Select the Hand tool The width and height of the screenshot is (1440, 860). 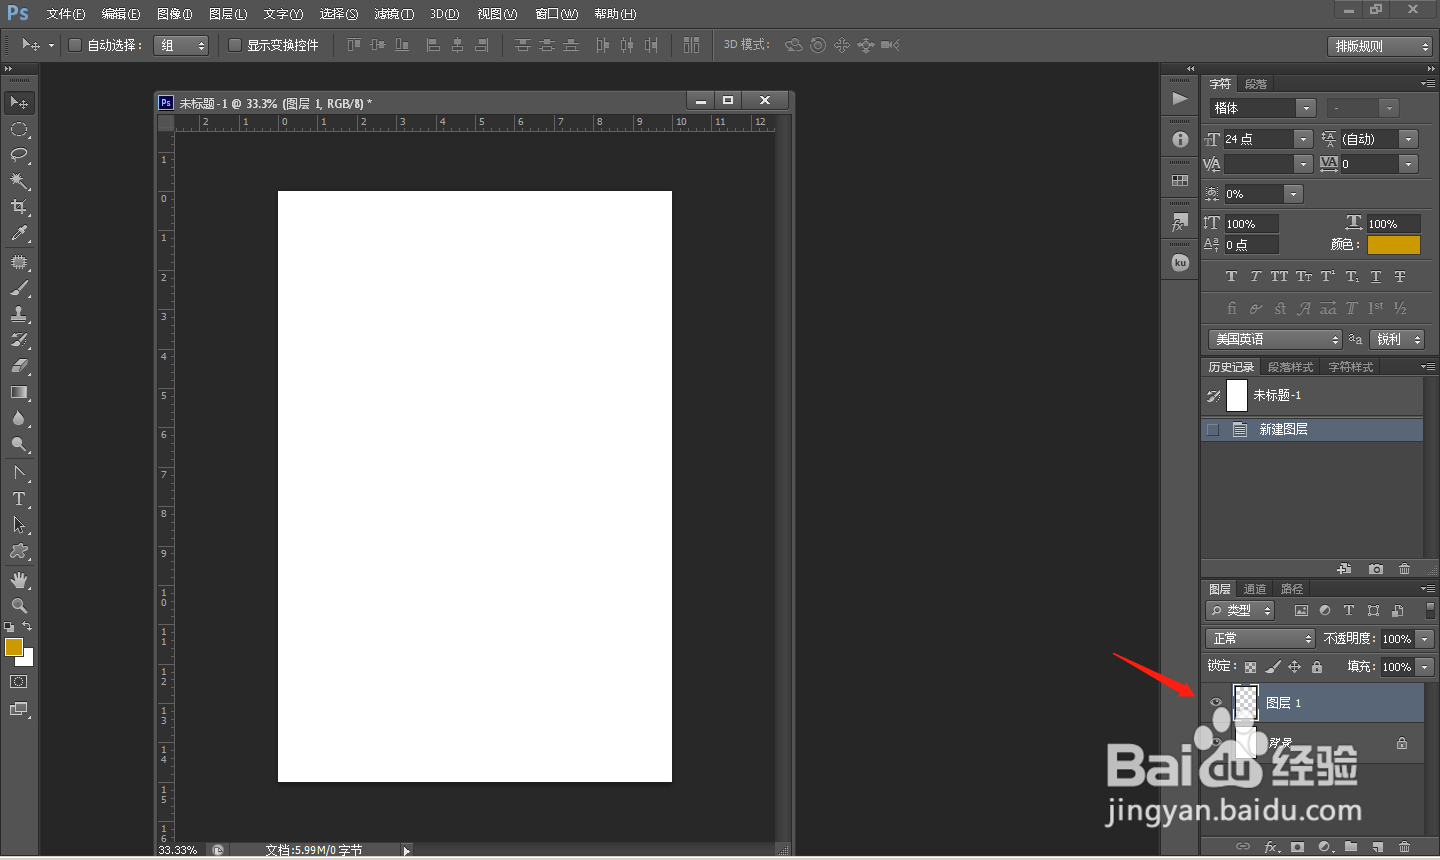19,580
